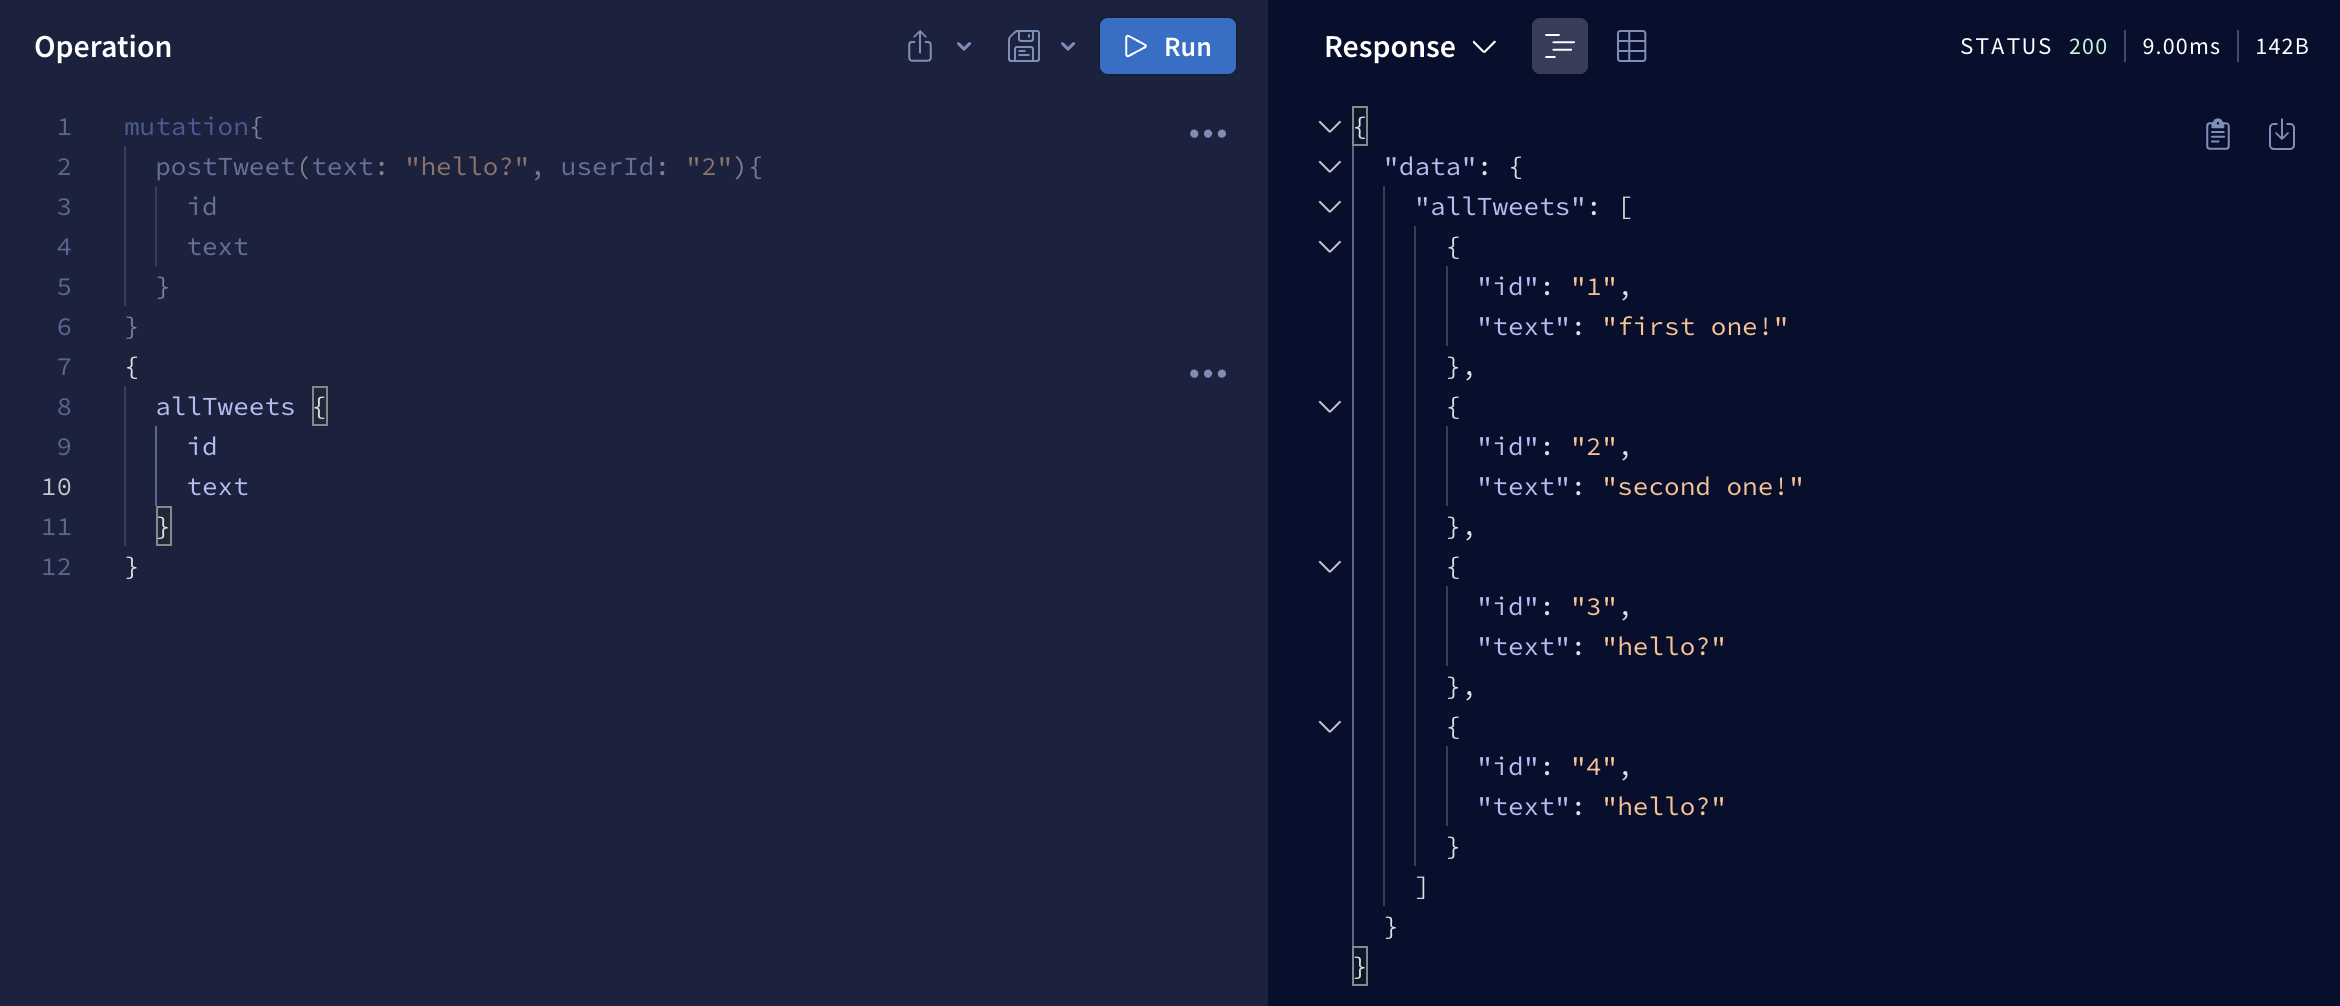Click the highlighted closing brace on line 11
Screen dimensions: 2340x1006
[x=163, y=526]
